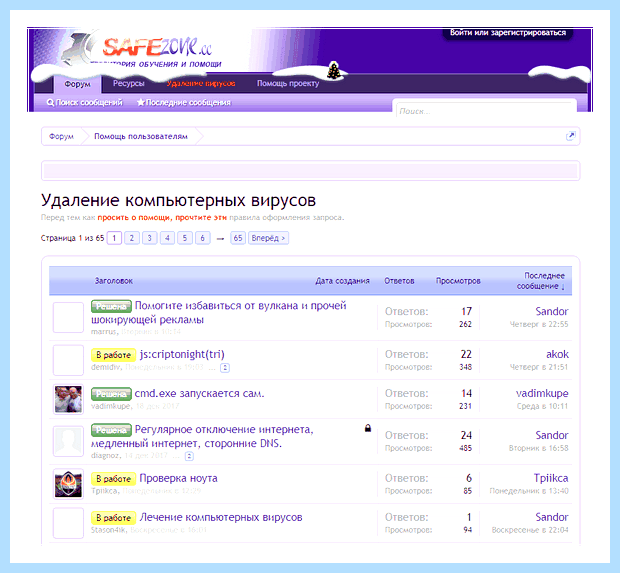Open thread Лечение компьютерных вирусов

[x=221, y=517]
